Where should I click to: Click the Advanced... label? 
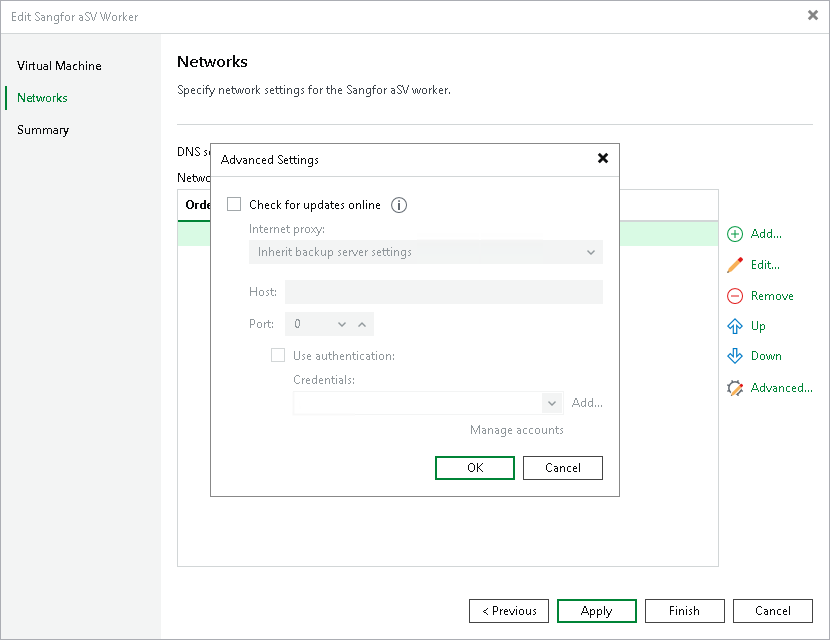coord(781,388)
